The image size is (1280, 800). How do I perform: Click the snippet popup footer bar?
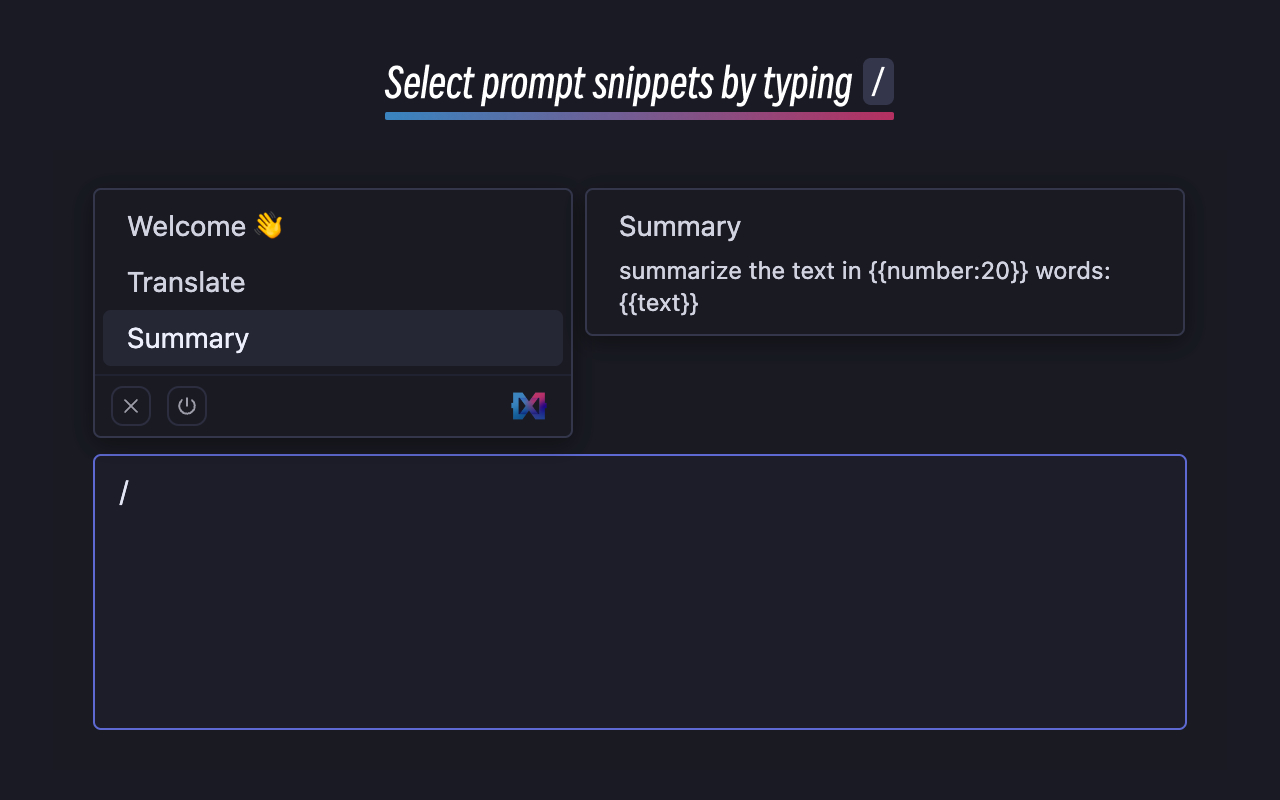[350, 406]
